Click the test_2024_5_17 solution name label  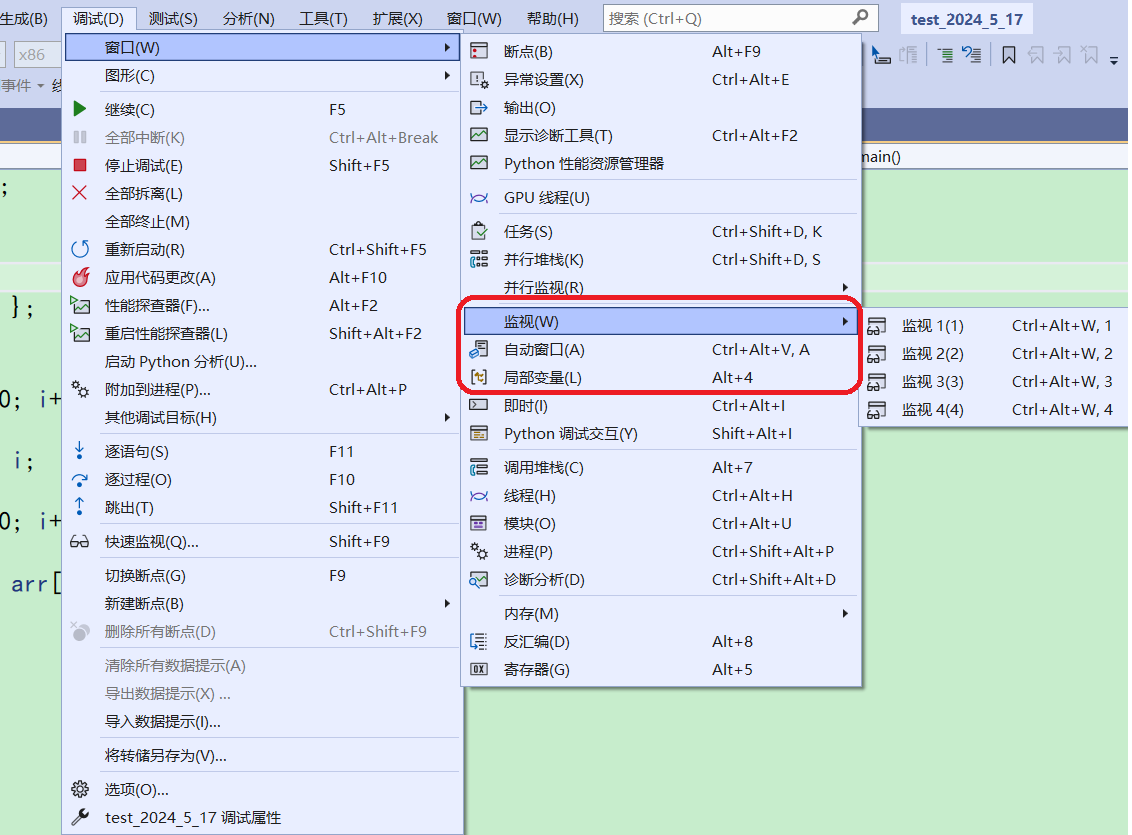pyautogui.click(x=967, y=19)
